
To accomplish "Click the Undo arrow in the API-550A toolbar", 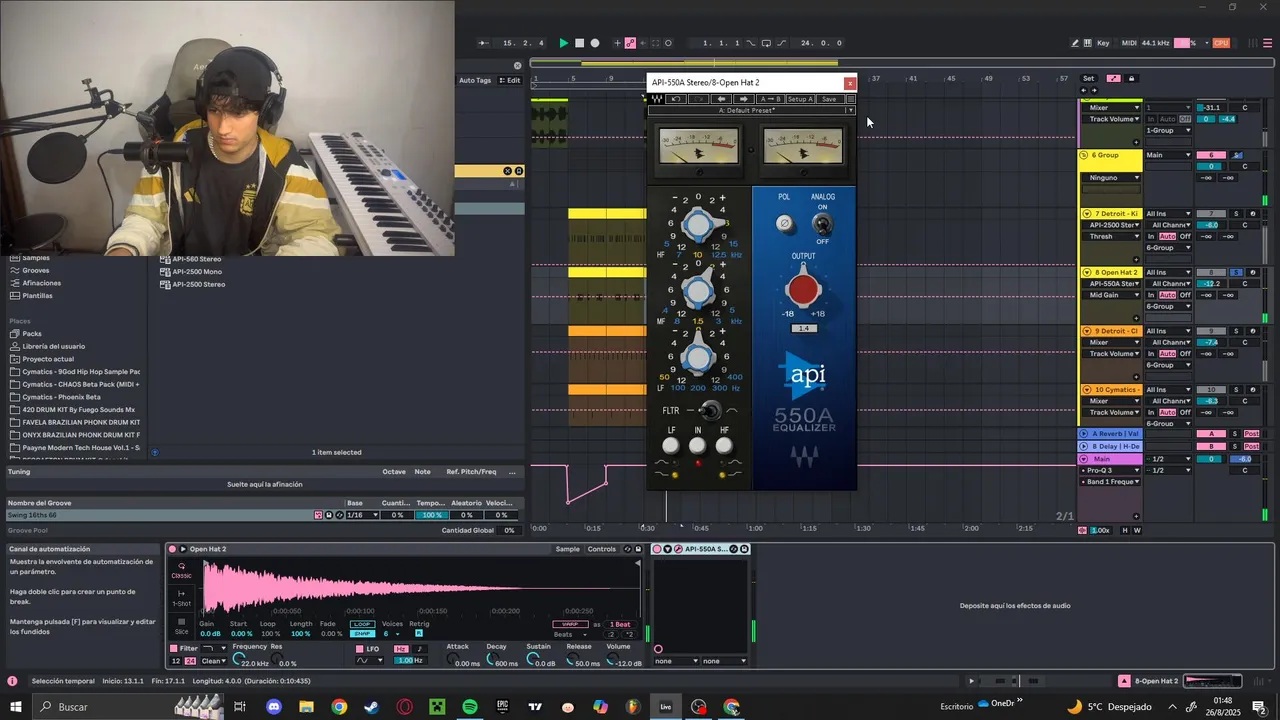I will [x=677, y=99].
